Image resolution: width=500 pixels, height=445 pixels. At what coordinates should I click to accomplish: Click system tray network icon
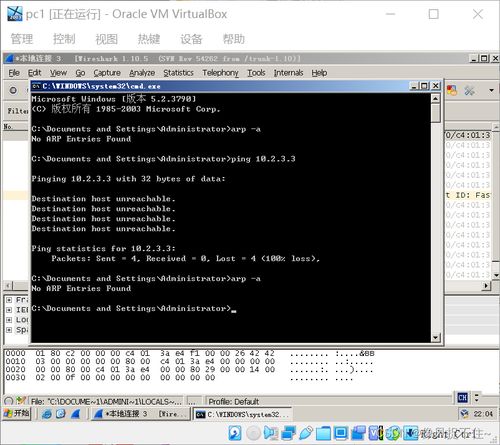pyautogui.click(x=464, y=414)
